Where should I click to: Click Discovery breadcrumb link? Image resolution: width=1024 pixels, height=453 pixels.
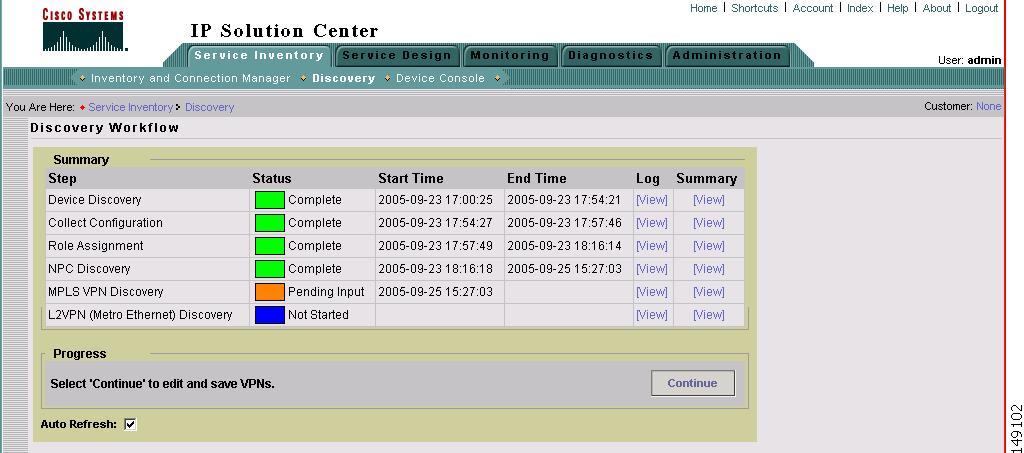click(210, 107)
